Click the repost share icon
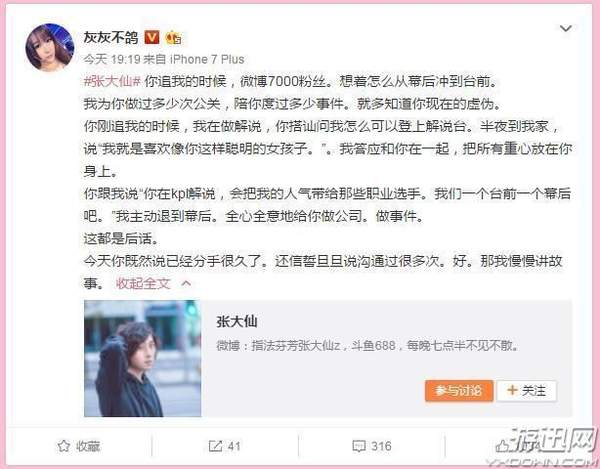The height and width of the screenshot is (469, 600). pos(215,446)
